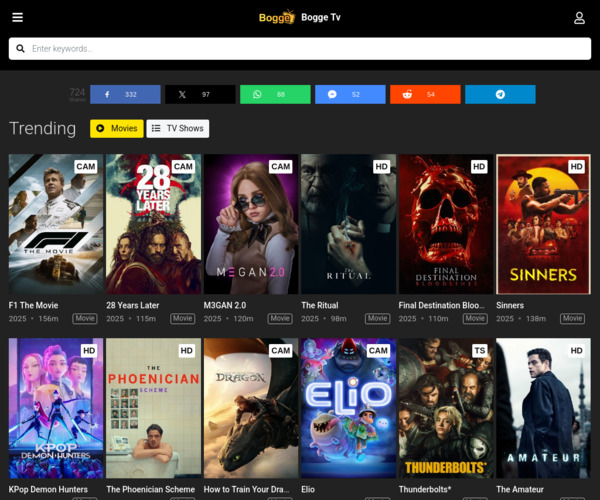
Task: Open The Phoenician Scheme poster
Action: [153, 408]
